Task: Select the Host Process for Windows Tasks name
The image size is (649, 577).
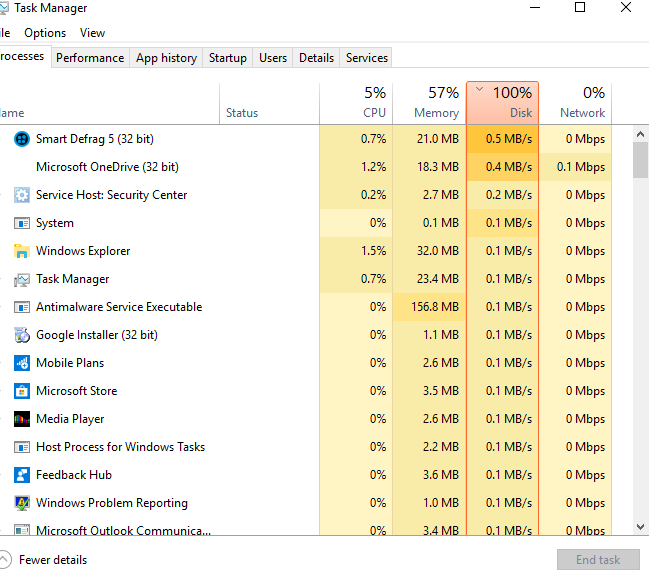Action: pyautogui.click(x=120, y=447)
